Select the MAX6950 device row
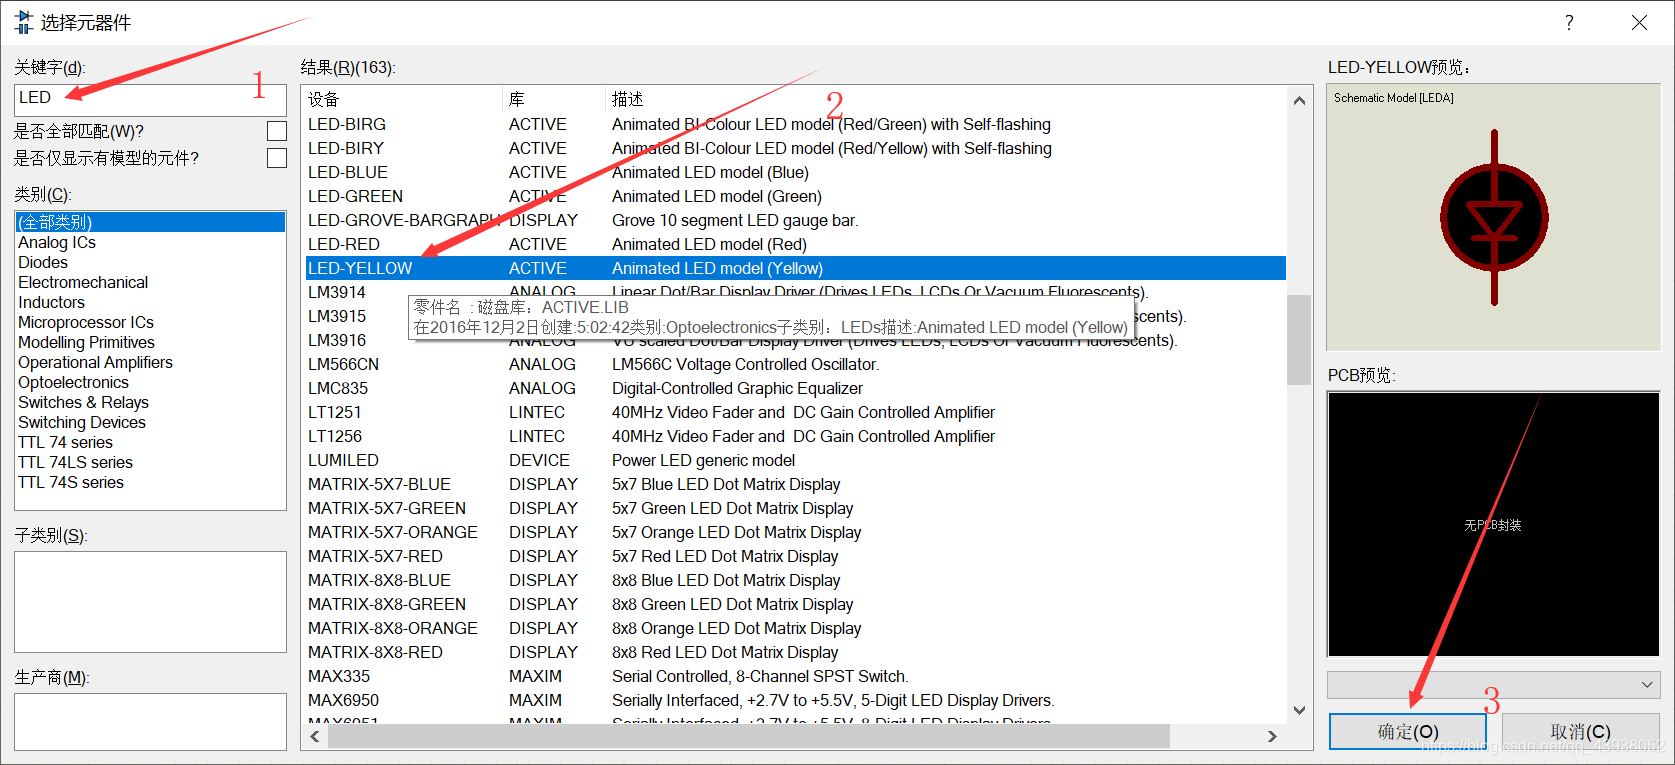Screen dimensions: 1675x765 point(795,700)
